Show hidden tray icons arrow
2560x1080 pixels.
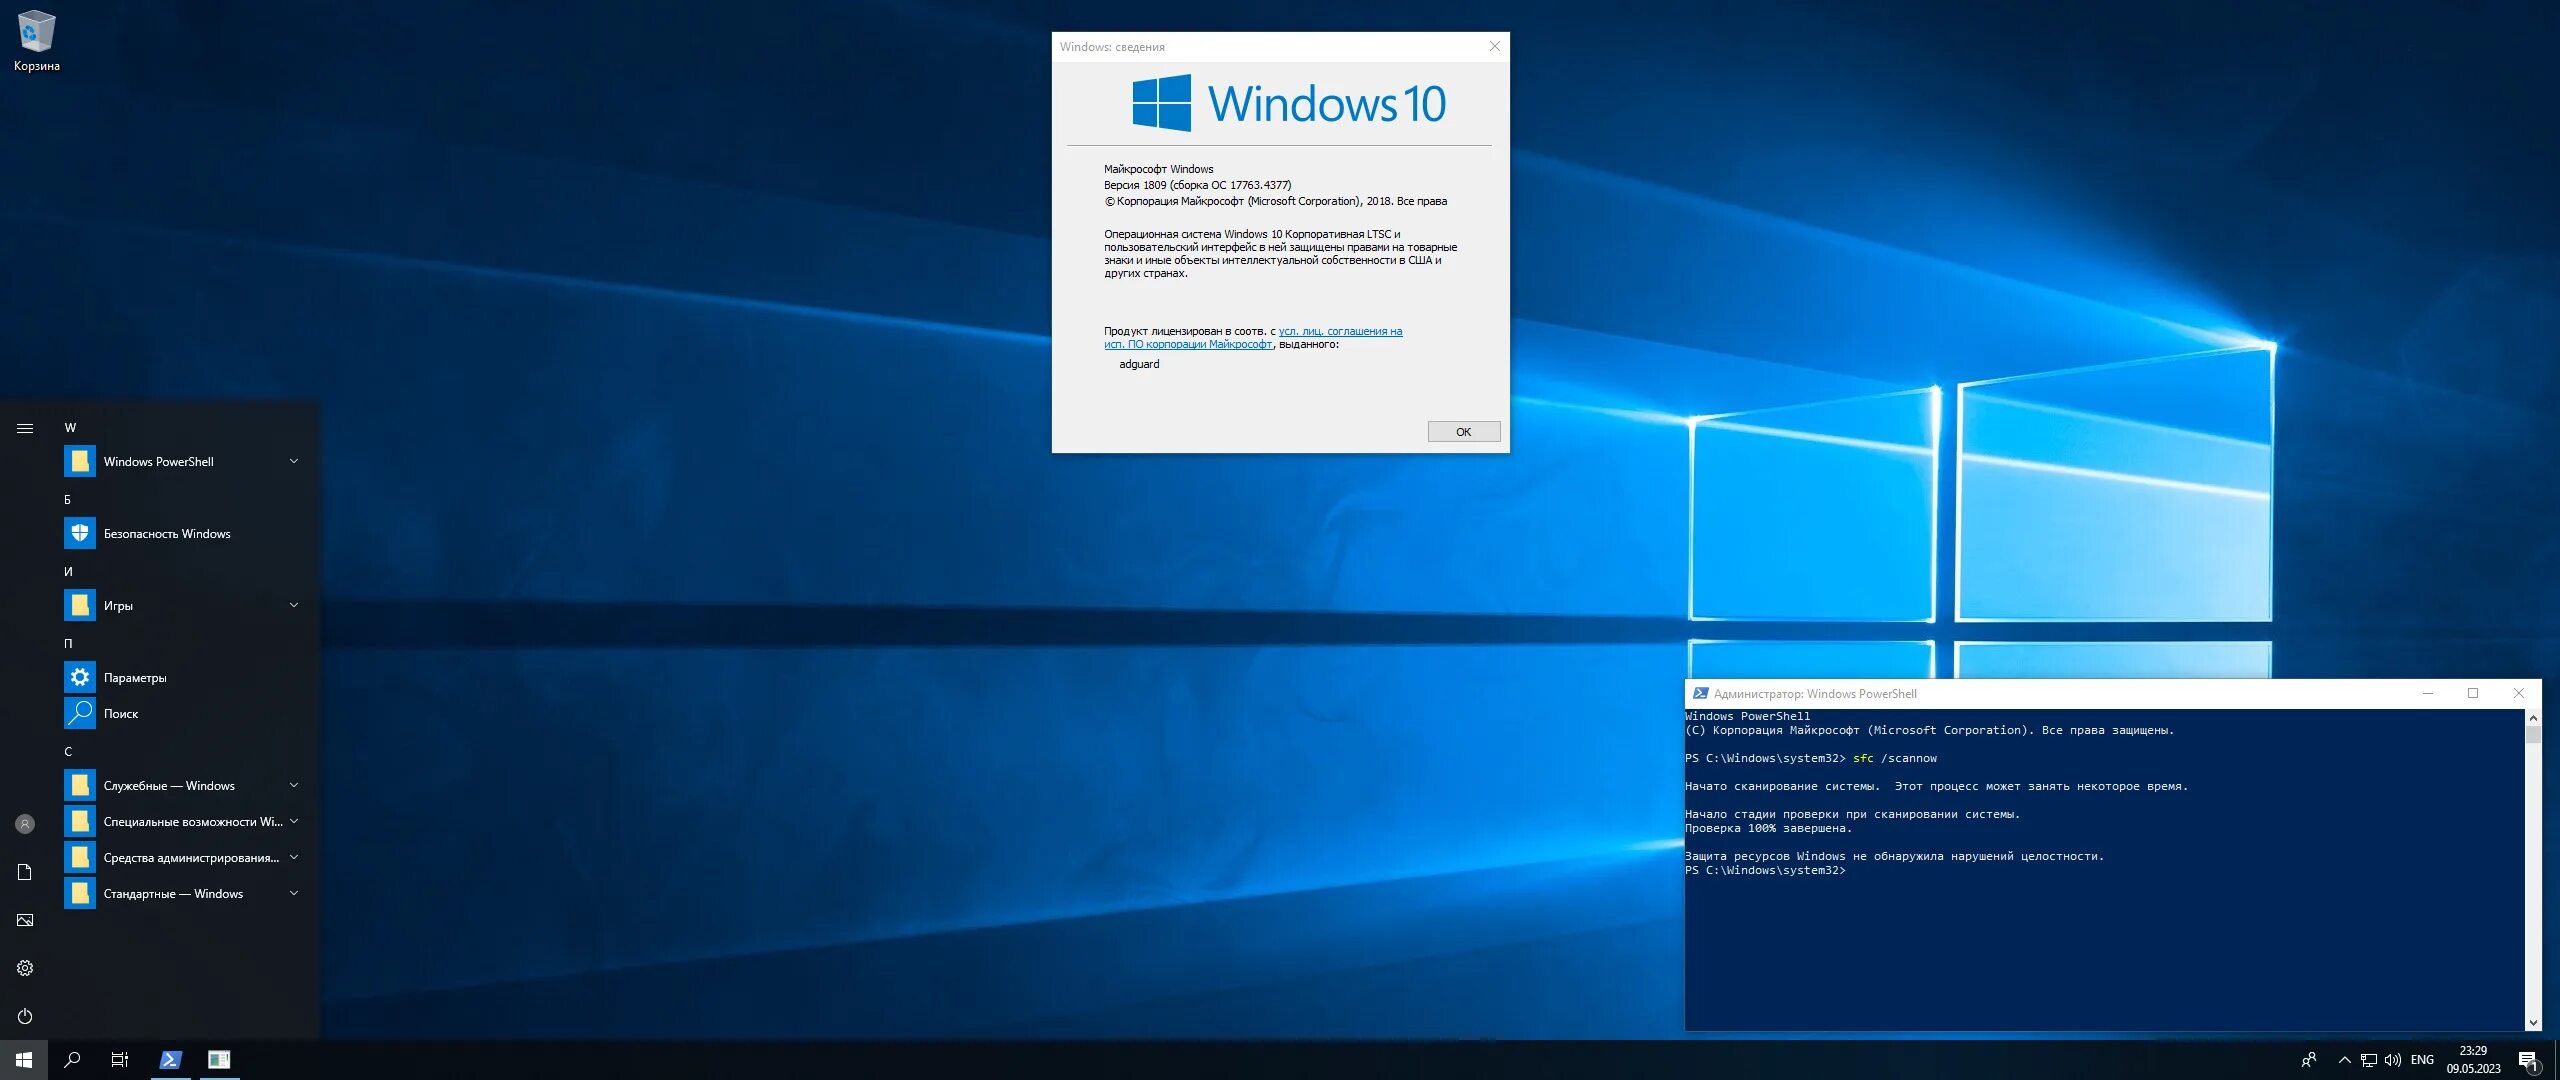coord(2344,1060)
